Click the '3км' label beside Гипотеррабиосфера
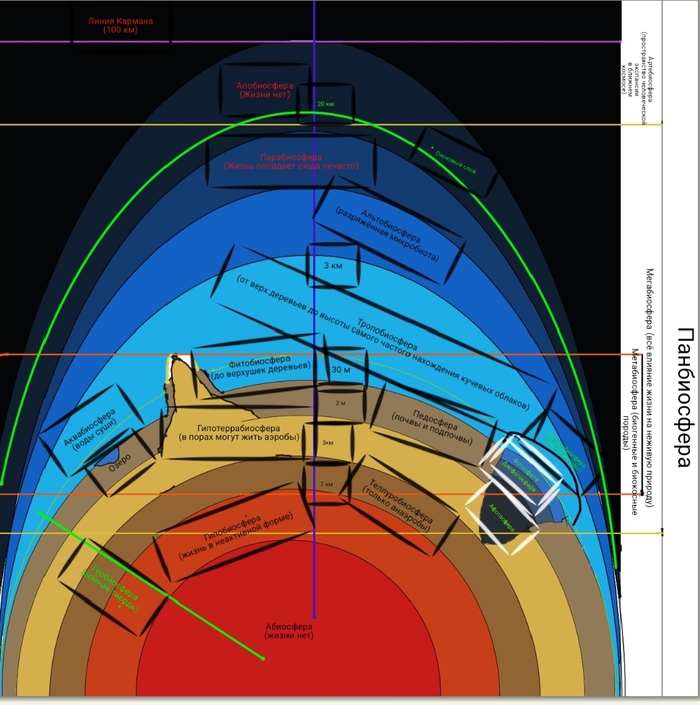Image resolution: width=700 pixels, height=705 pixels. coord(328,443)
